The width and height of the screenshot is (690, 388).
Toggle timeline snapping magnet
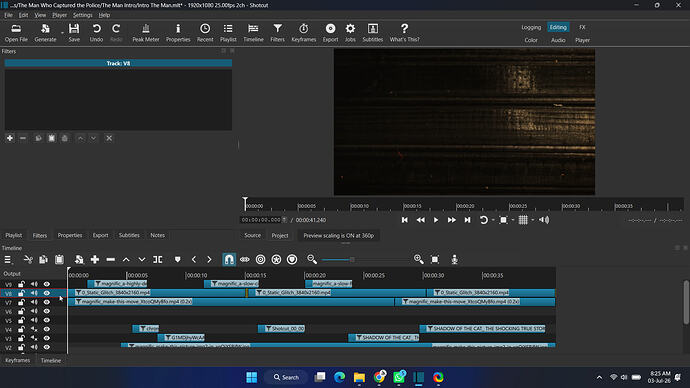(229, 260)
